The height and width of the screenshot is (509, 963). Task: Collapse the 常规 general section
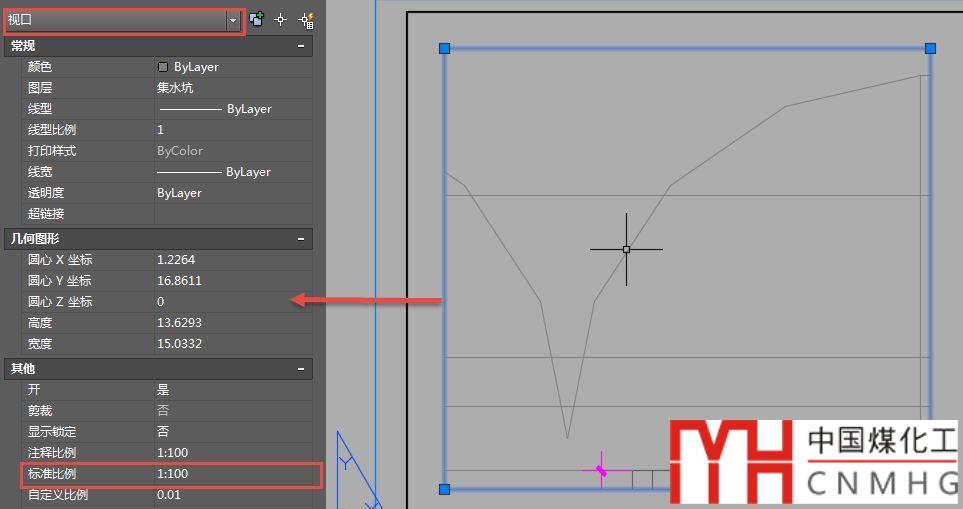pos(301,46)
